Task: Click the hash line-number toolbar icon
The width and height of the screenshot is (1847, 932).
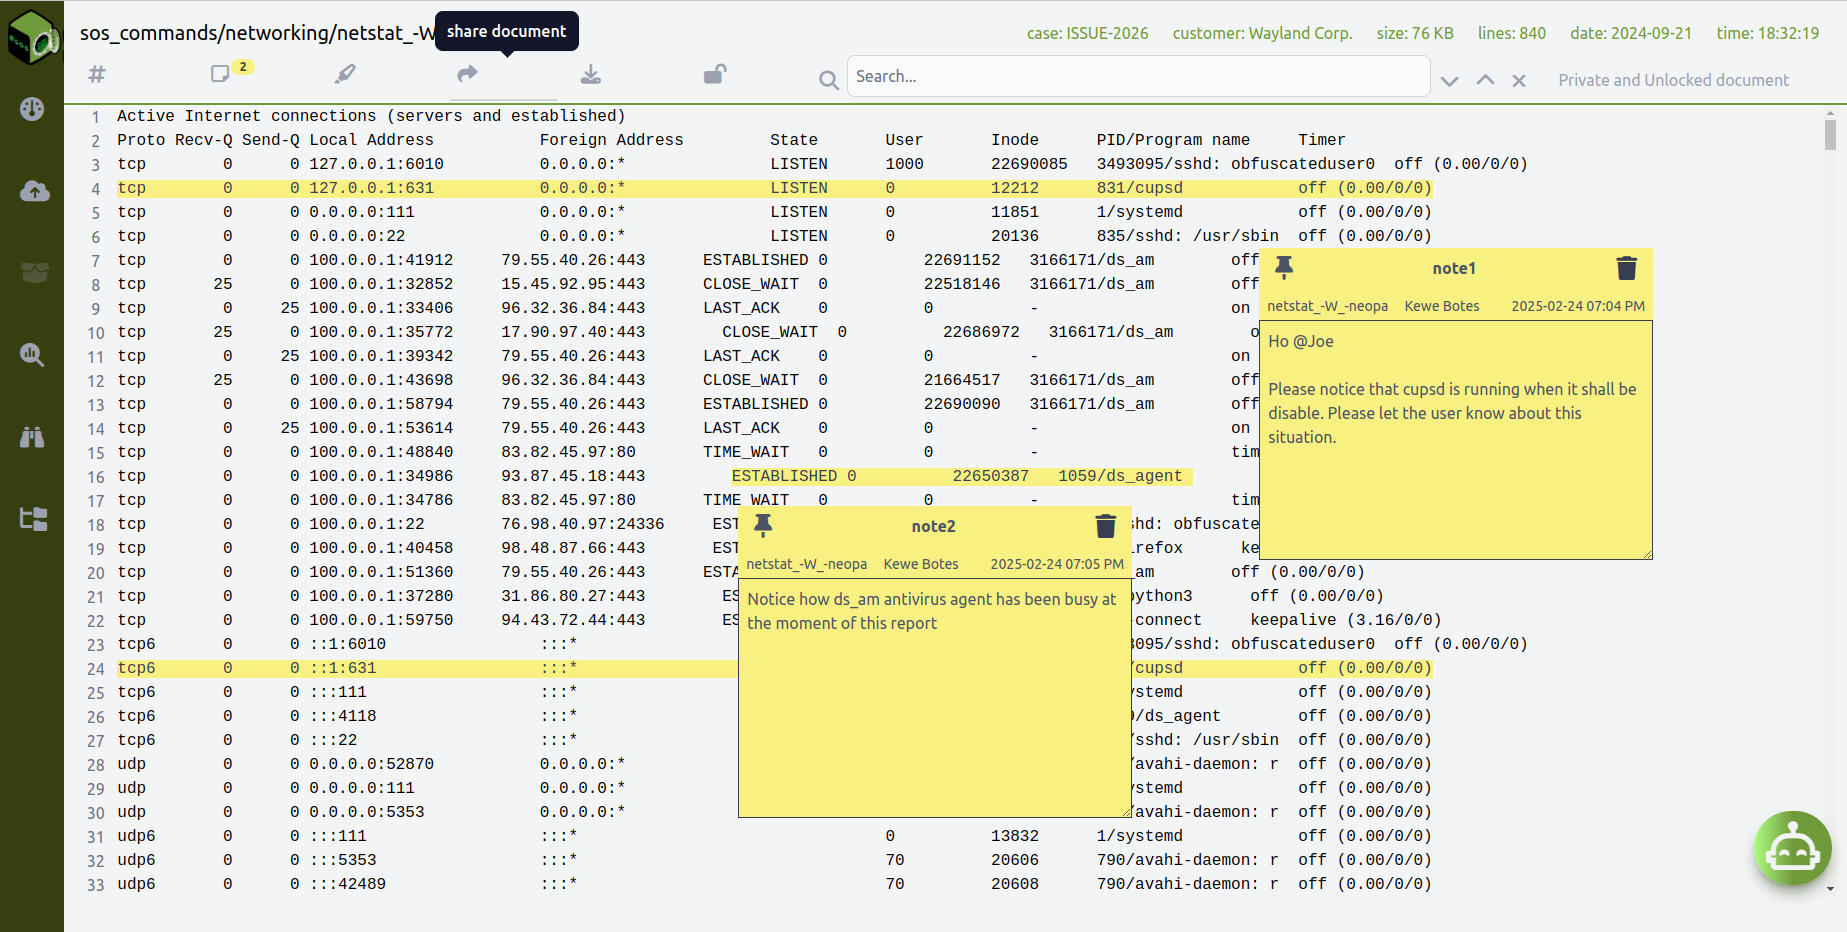Action: coord(97,74)
